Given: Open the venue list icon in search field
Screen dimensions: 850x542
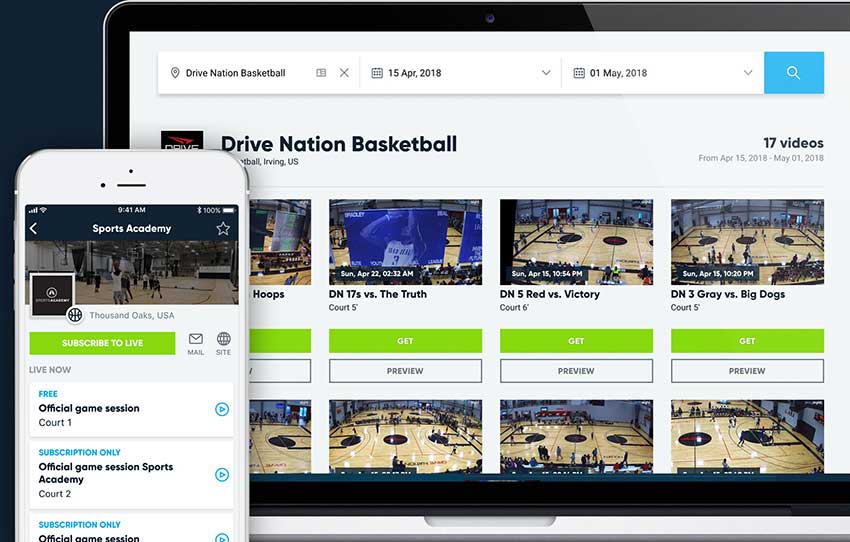Looking at the screenshot, I should point(321,73).
